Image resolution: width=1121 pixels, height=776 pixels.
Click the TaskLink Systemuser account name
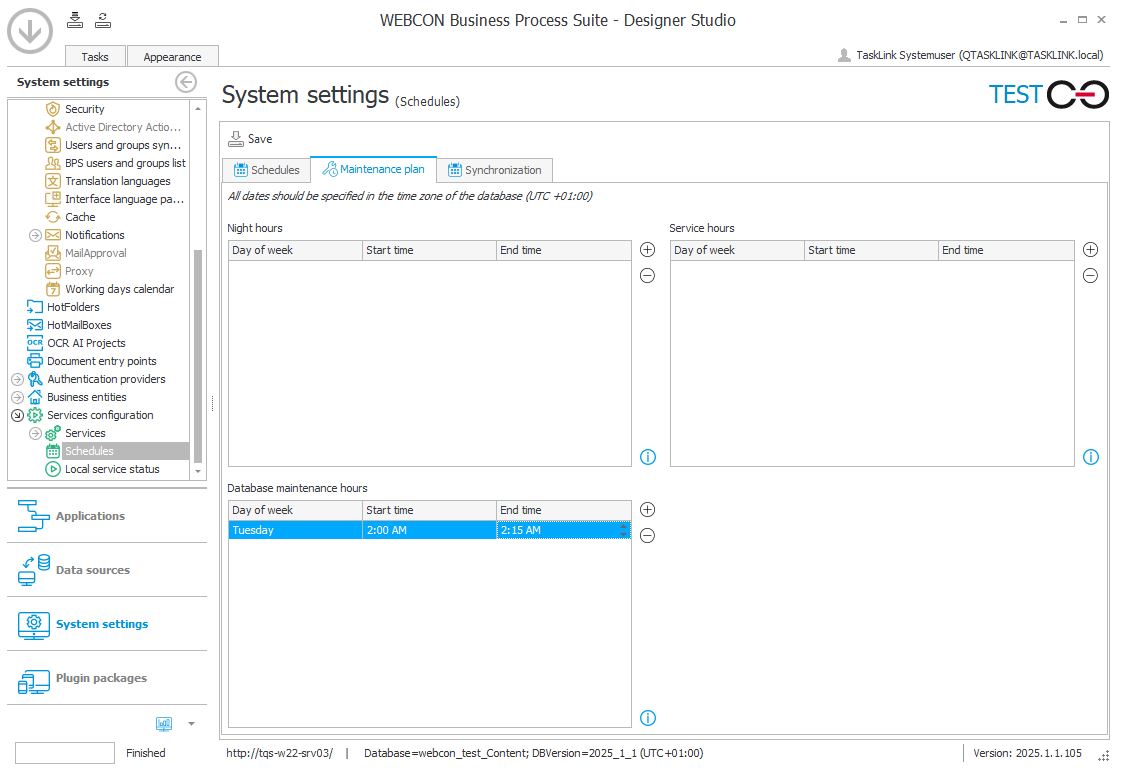(x=979, y=55)
